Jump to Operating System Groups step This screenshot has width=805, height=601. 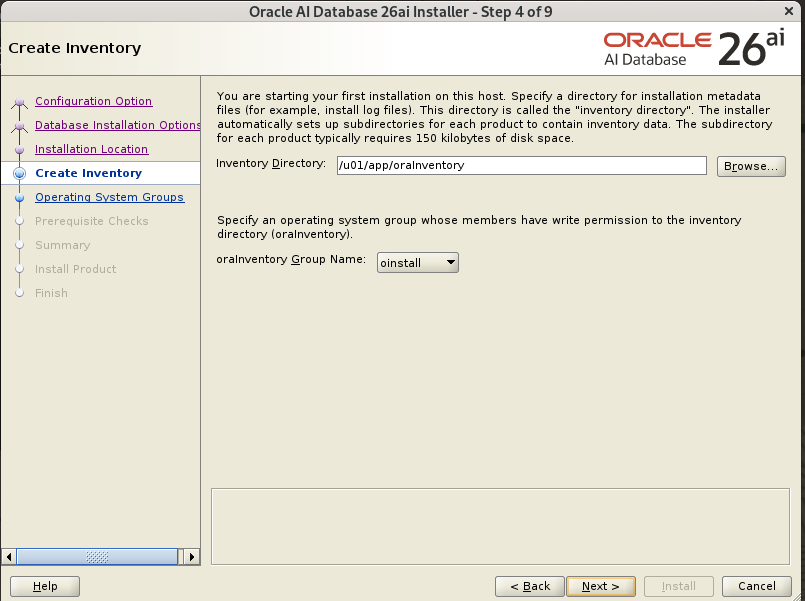(x=109, y=197)
